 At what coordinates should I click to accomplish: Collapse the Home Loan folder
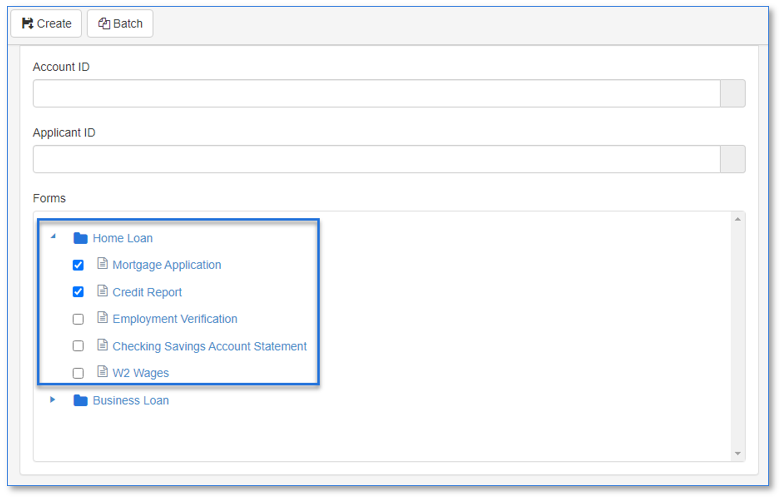(x=53, y=237)
